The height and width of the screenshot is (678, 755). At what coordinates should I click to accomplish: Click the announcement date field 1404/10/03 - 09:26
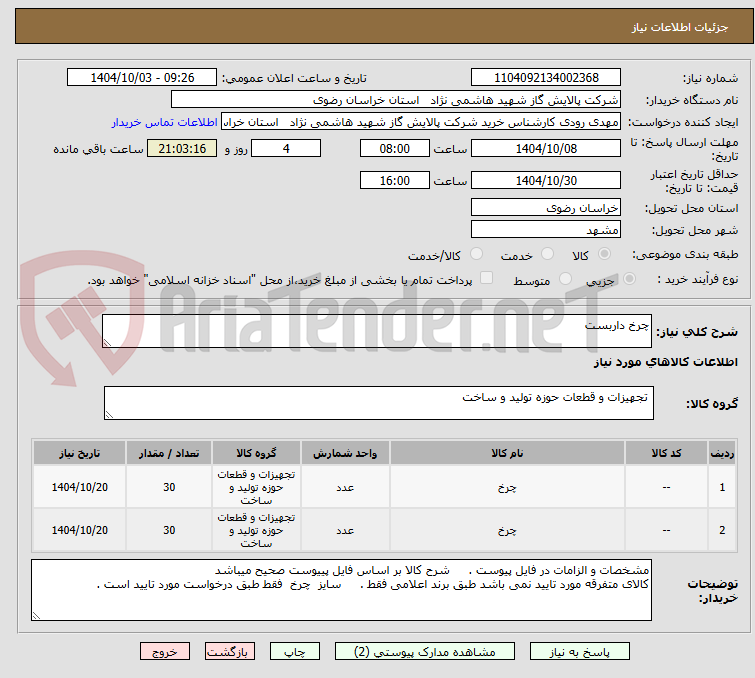click(x=142, y=78)
